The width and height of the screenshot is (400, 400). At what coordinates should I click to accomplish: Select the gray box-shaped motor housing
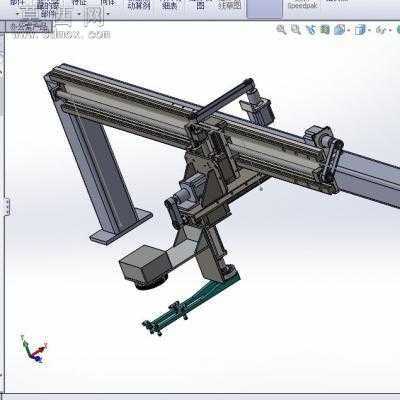144,263
